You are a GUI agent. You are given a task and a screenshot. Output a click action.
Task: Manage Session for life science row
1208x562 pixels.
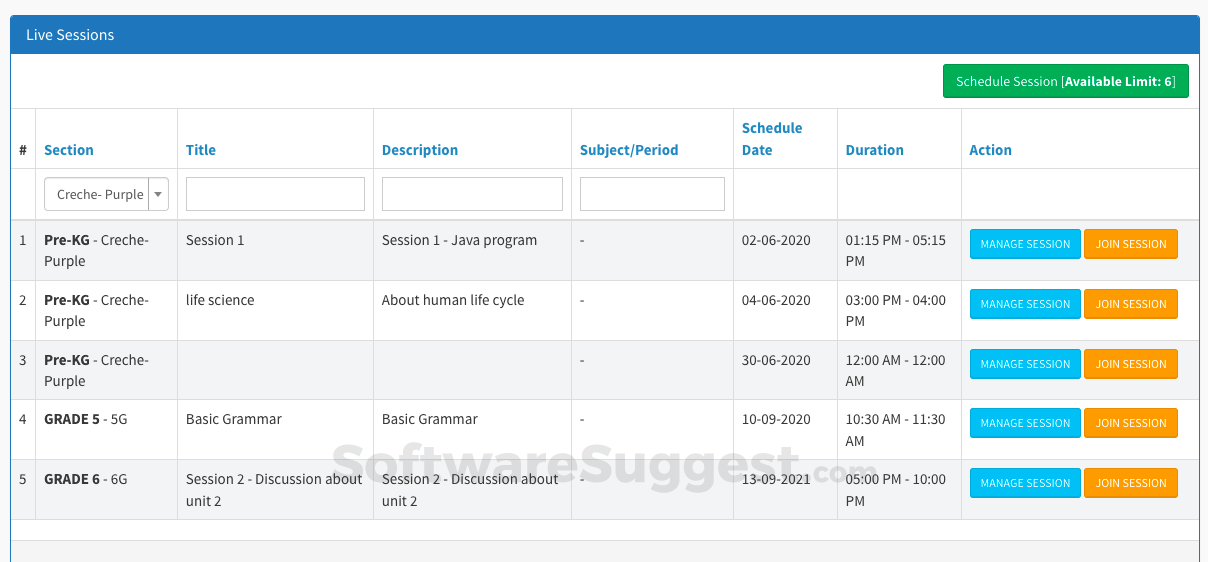click(x=1025, y=304)
